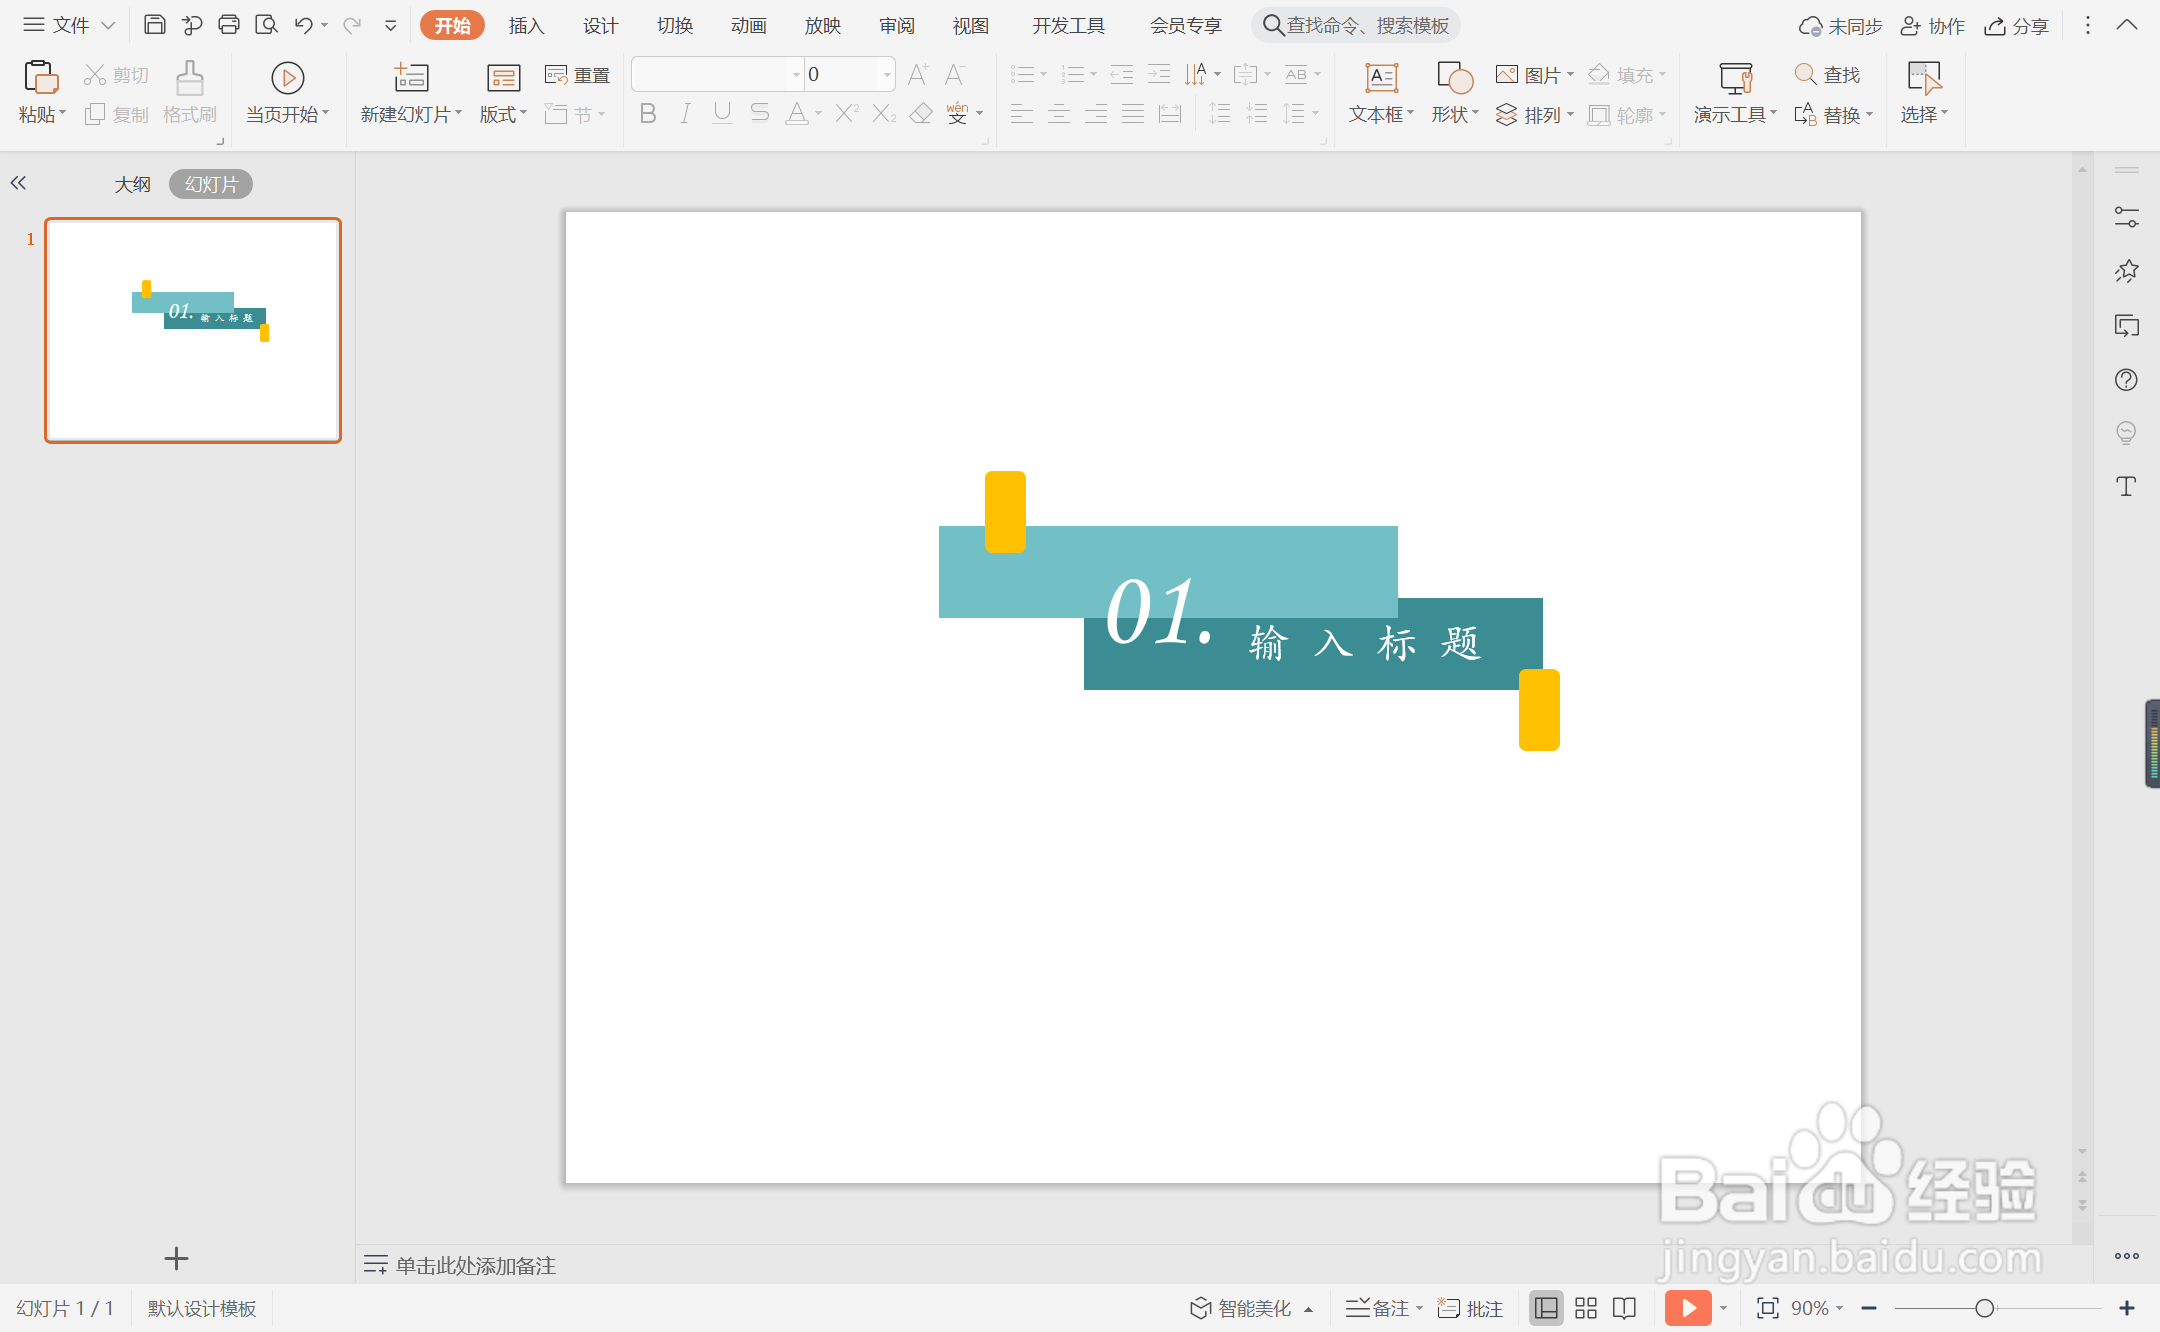Viewport: 2160px width, 1332px height.
Task: Click the Save icon in quick toolbar
Action: pyautogui.click(x=154, y=25)
